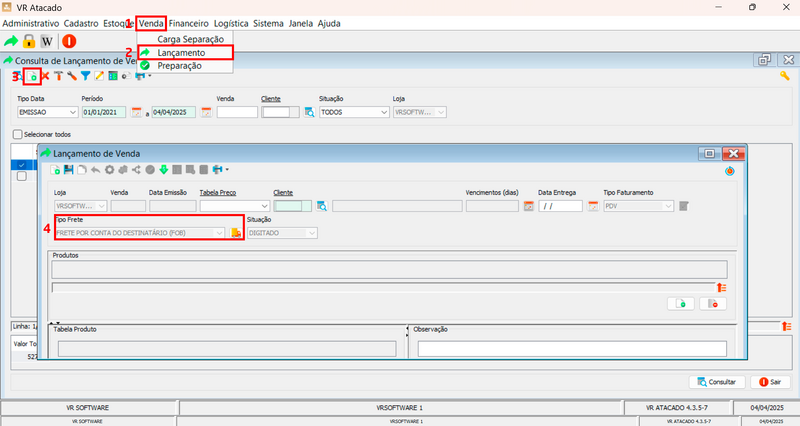Open Situação dropdown showing DIGITADO

click(x=282, y=233)
